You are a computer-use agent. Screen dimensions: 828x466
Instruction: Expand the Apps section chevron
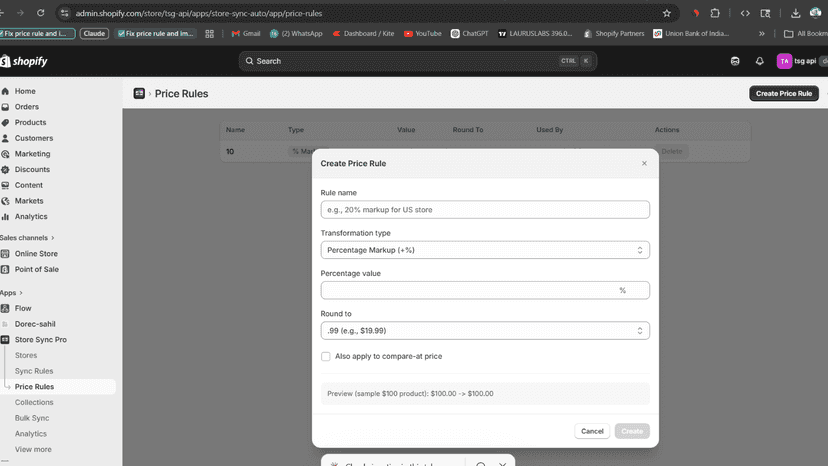click(x=21, y=293)
